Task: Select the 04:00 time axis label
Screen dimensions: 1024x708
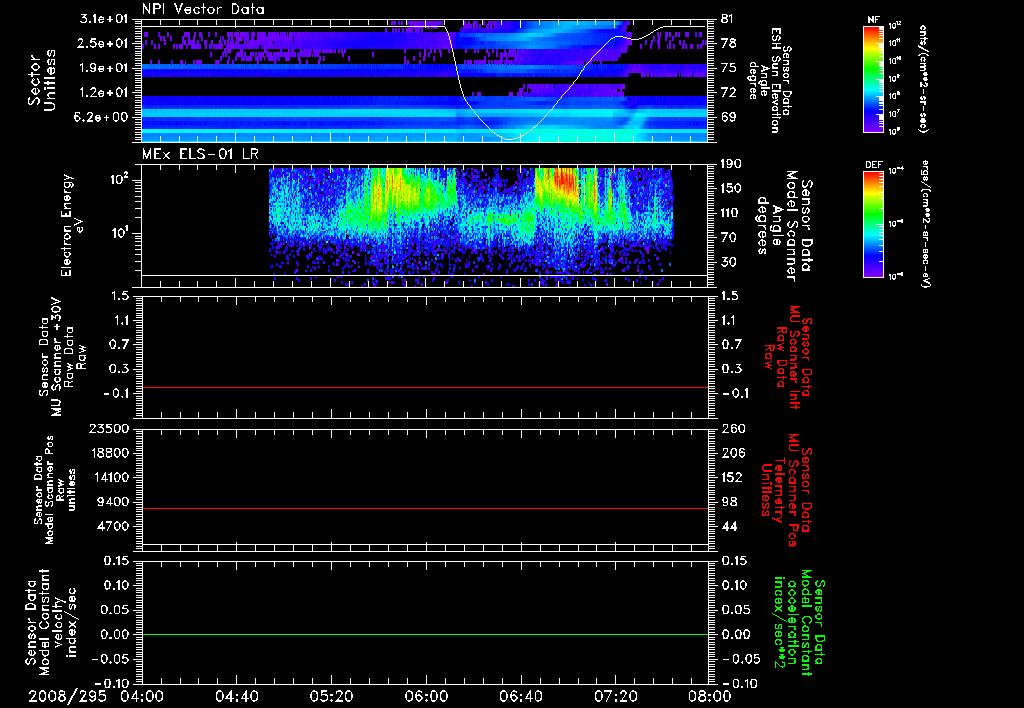Action: pyautogui.click(x=142, y=696)
